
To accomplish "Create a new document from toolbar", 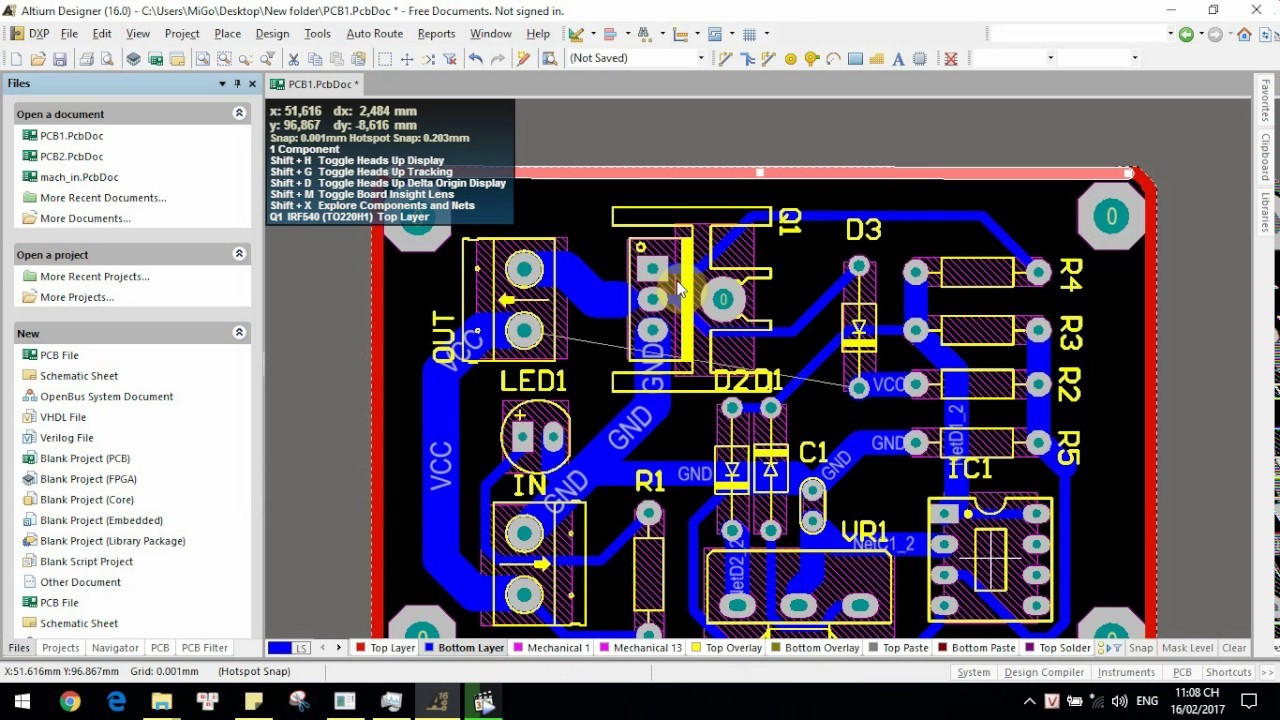I will (16, 59).
